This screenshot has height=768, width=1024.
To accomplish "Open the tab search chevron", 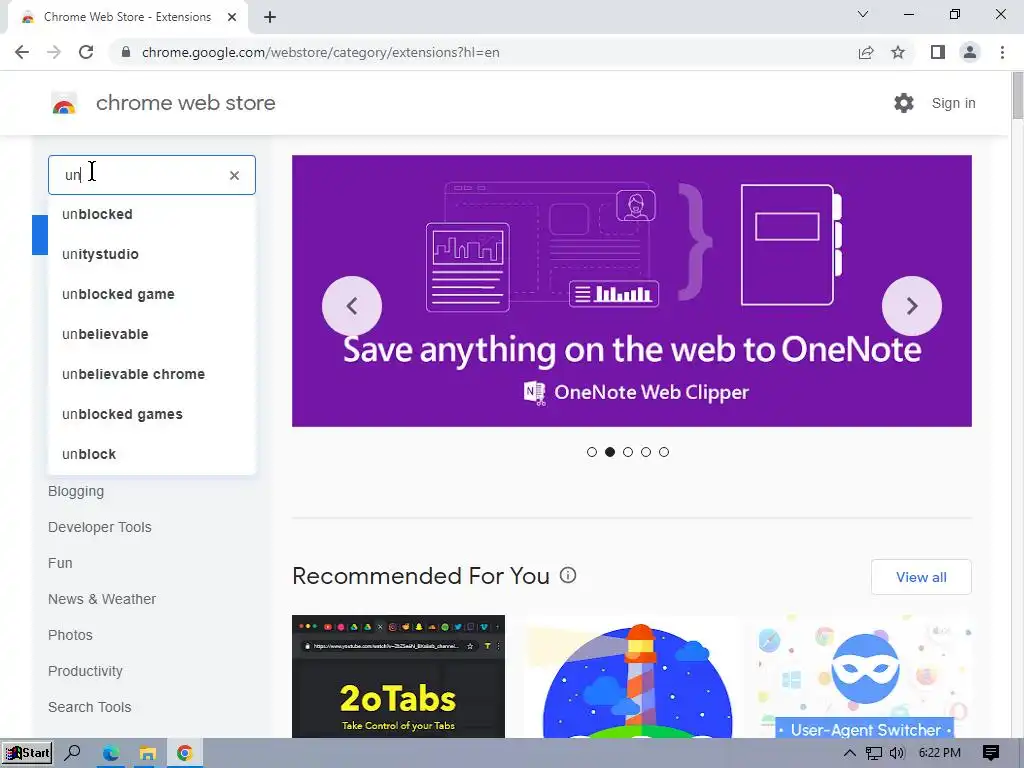I will coord(863,14).
